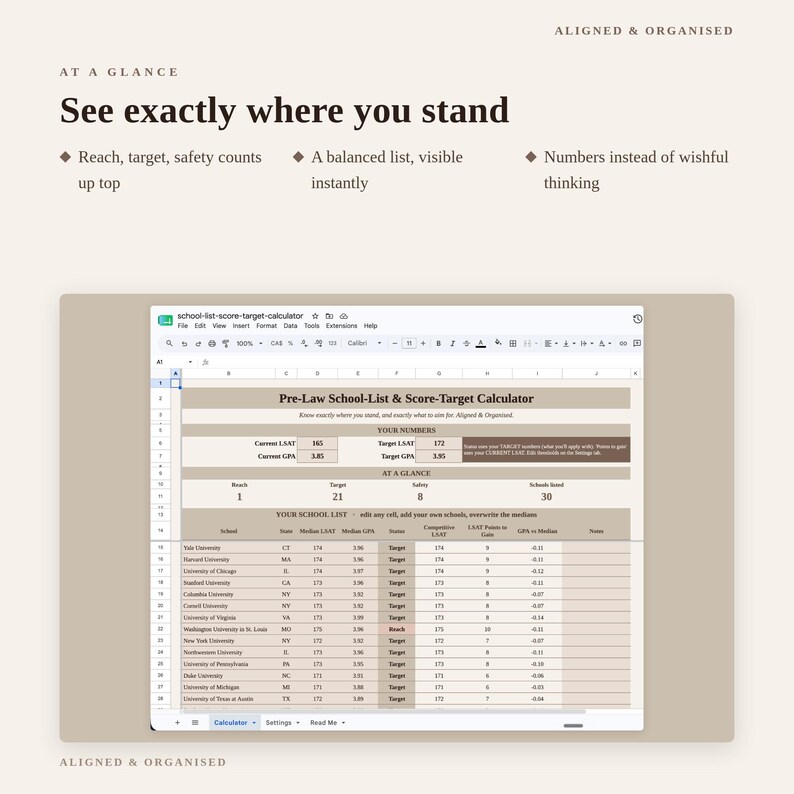Image resolution: width=794 pixels, height=794 pixels.
Task: Open the Name box dropdown arrow
Action: click(x=190, y=362)
